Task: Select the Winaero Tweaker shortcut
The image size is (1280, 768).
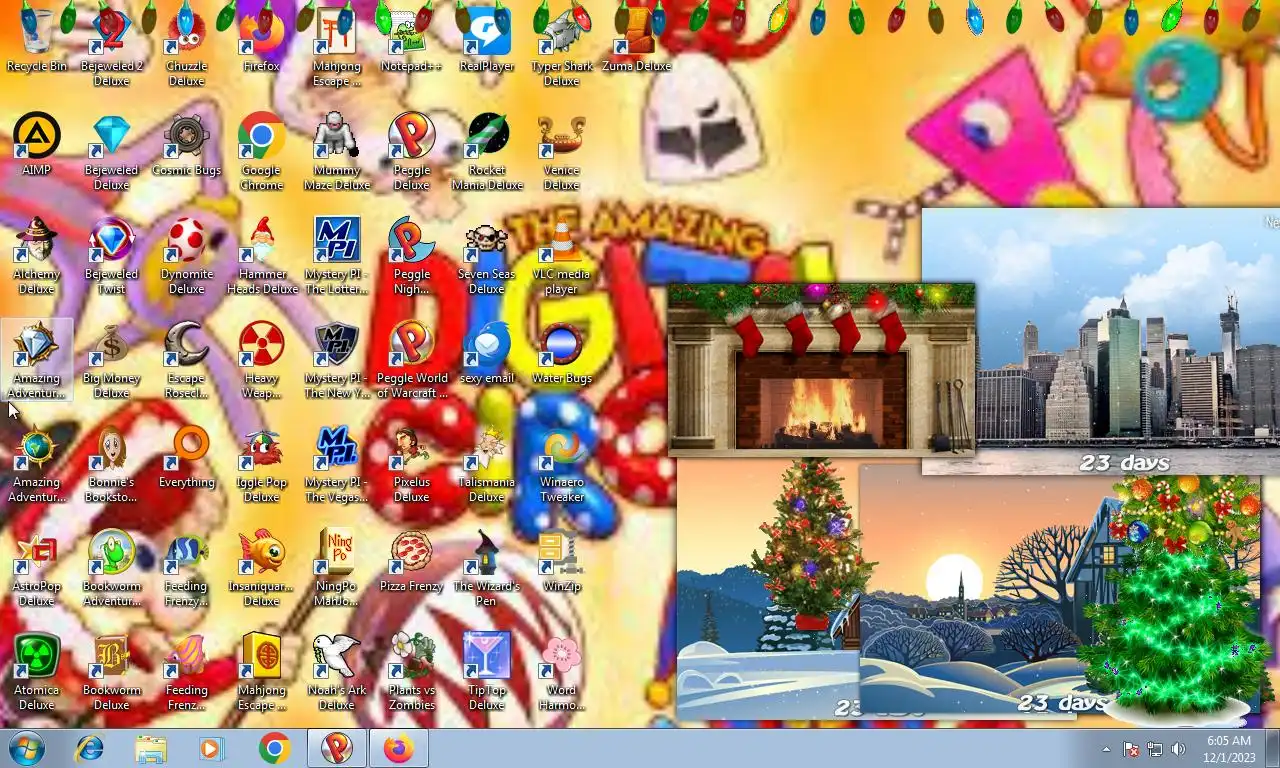Action: coord(561,464)
